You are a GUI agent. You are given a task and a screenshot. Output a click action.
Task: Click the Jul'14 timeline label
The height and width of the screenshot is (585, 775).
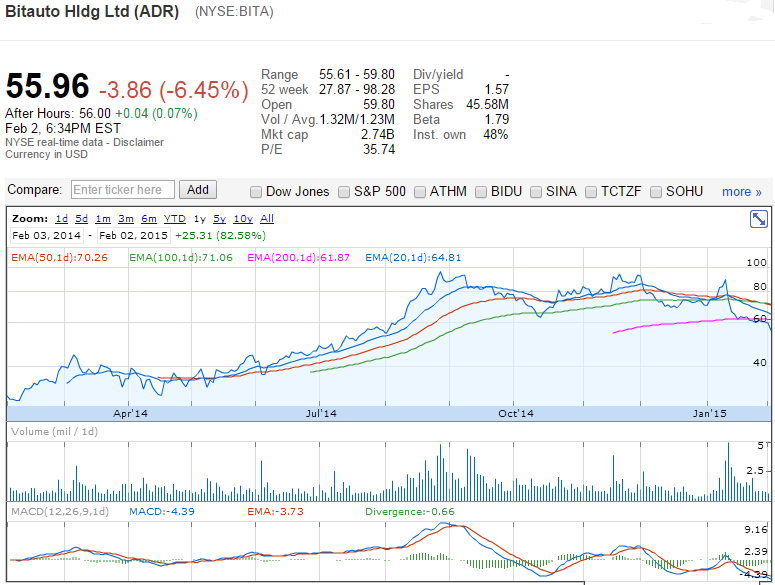point(321,414)
